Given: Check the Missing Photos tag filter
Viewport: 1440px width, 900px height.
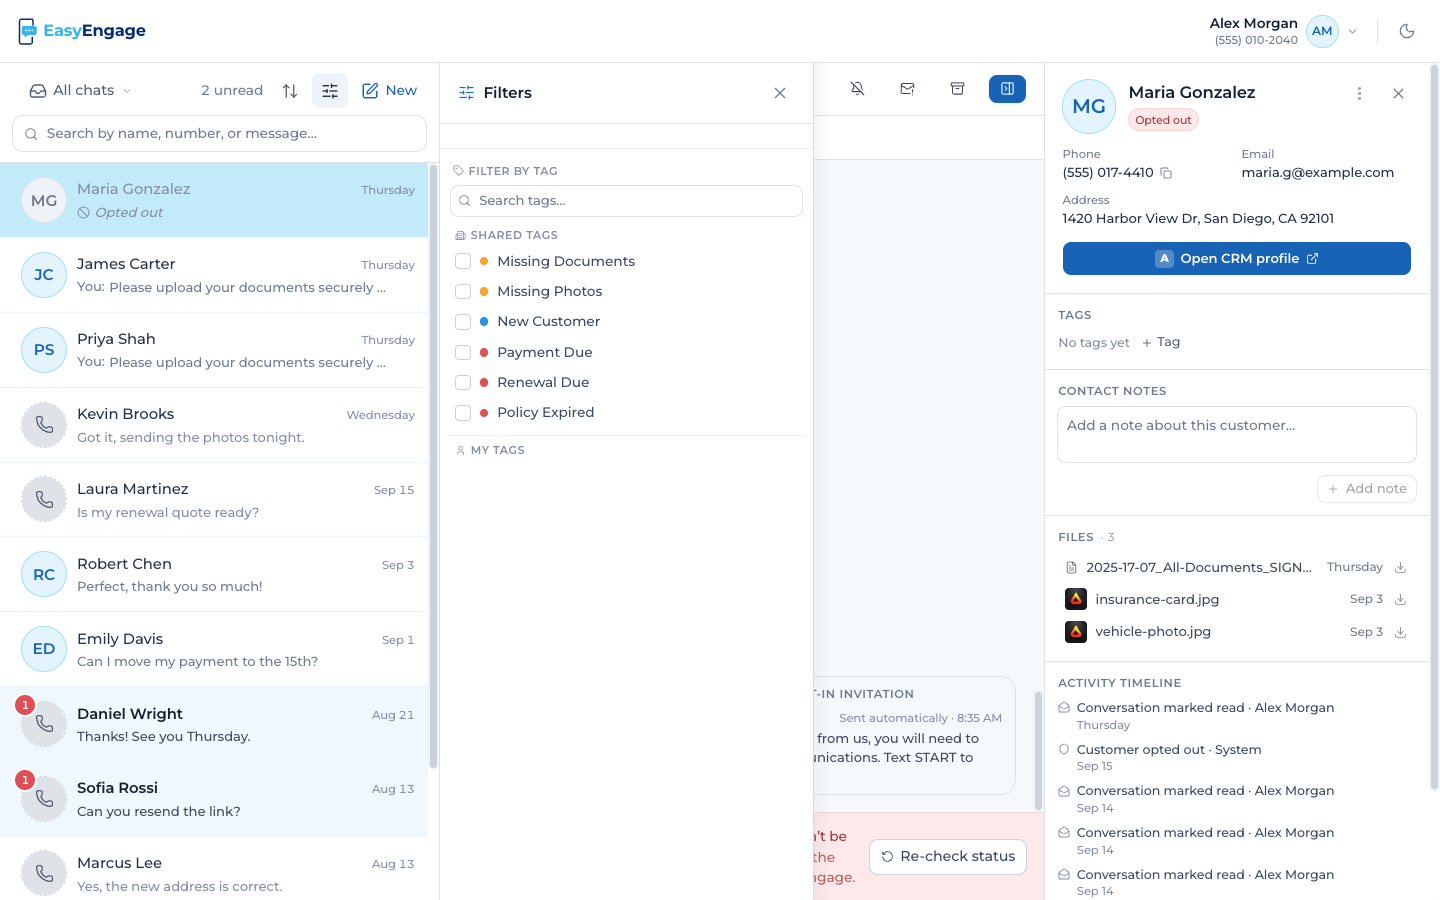Looking at the screenshot, I should point(463,291).
